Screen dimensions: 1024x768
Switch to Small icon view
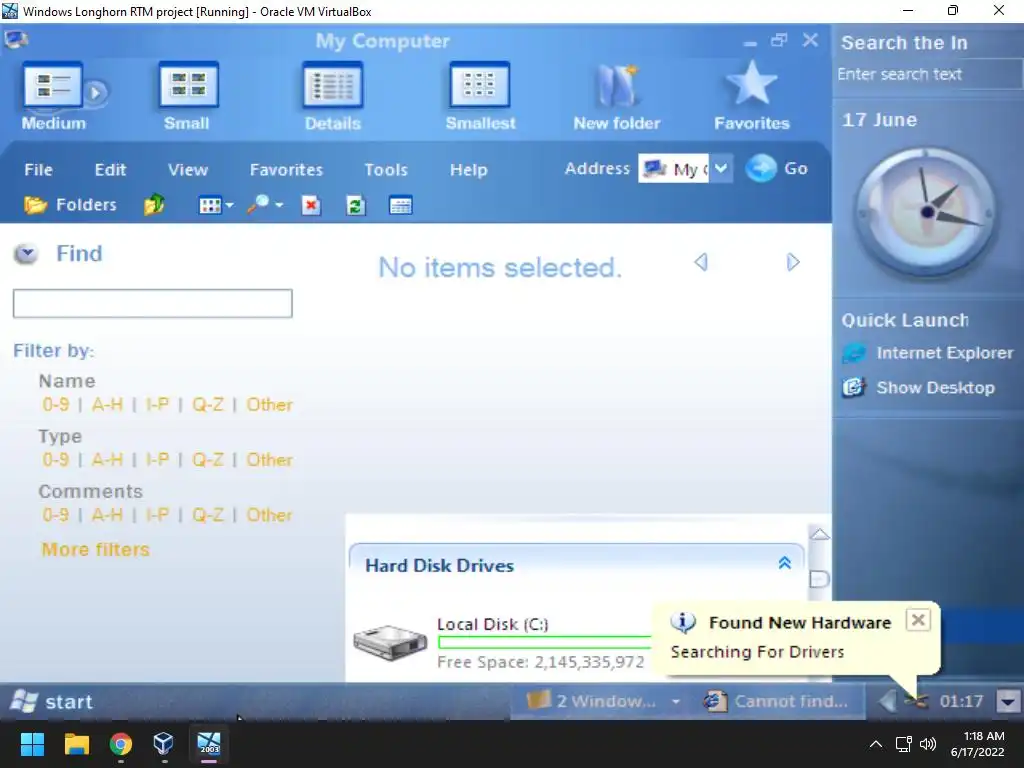click(188, 97)
